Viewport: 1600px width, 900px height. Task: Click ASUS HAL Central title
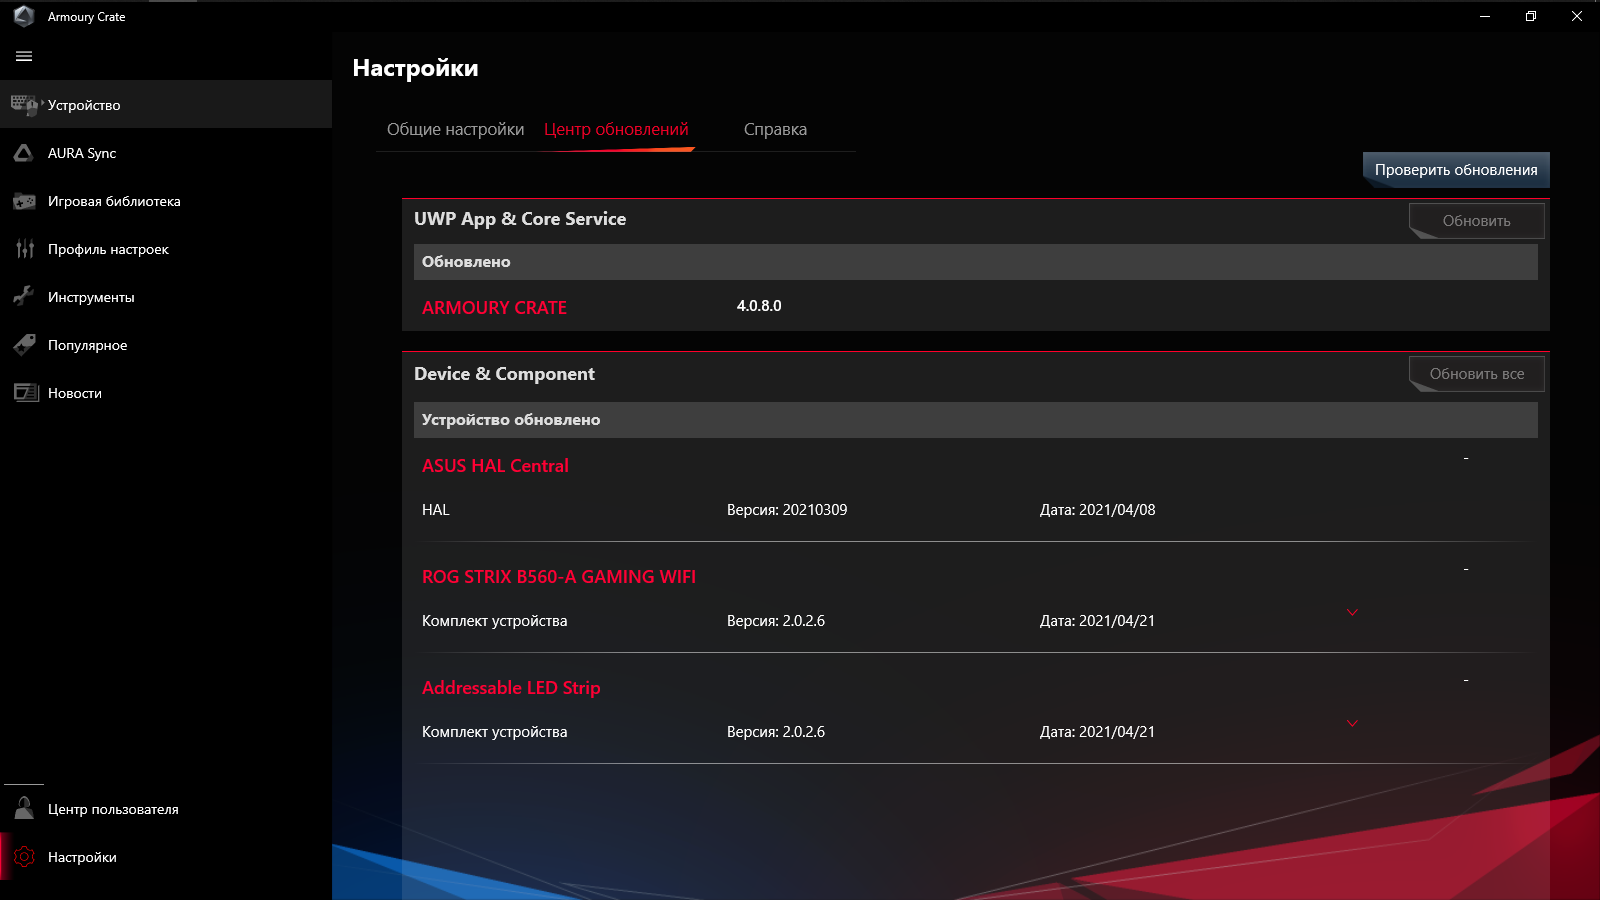[495, 466]
